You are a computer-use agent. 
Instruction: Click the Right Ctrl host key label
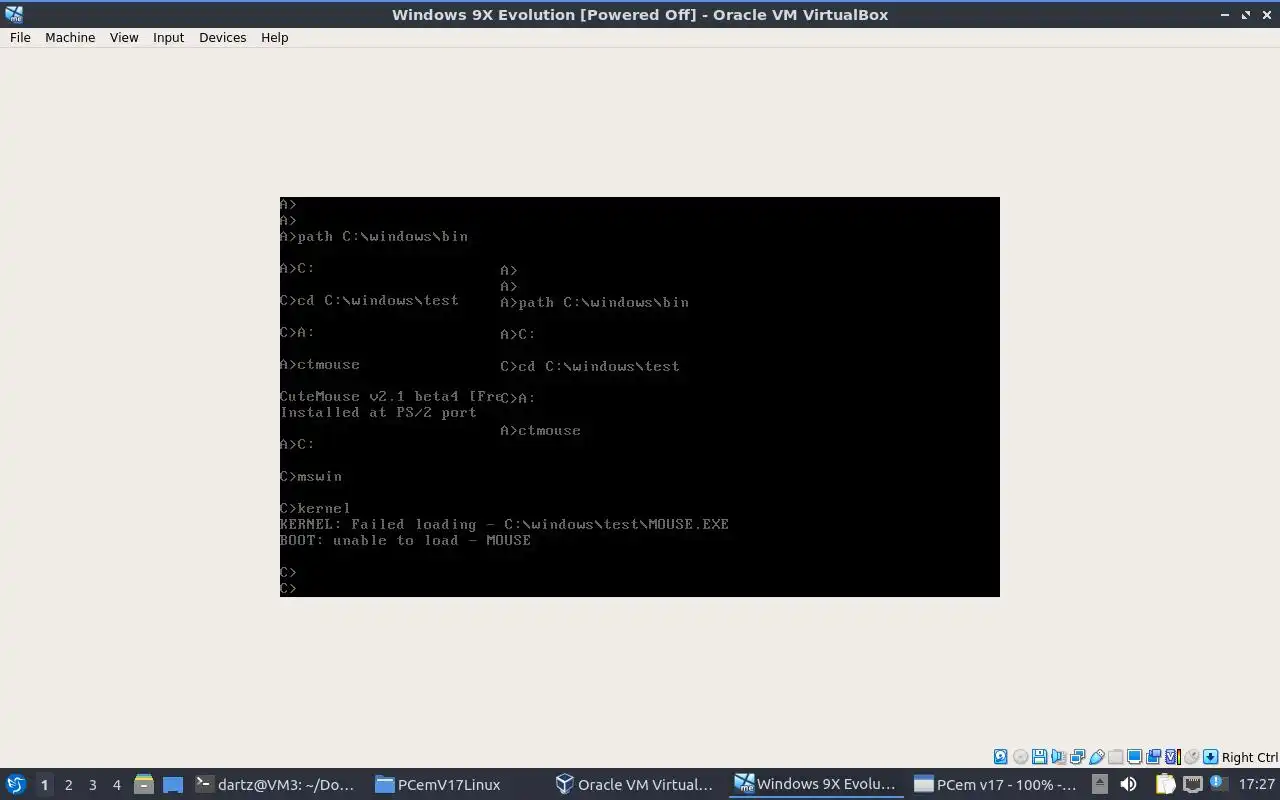(x=1250, y=757)
